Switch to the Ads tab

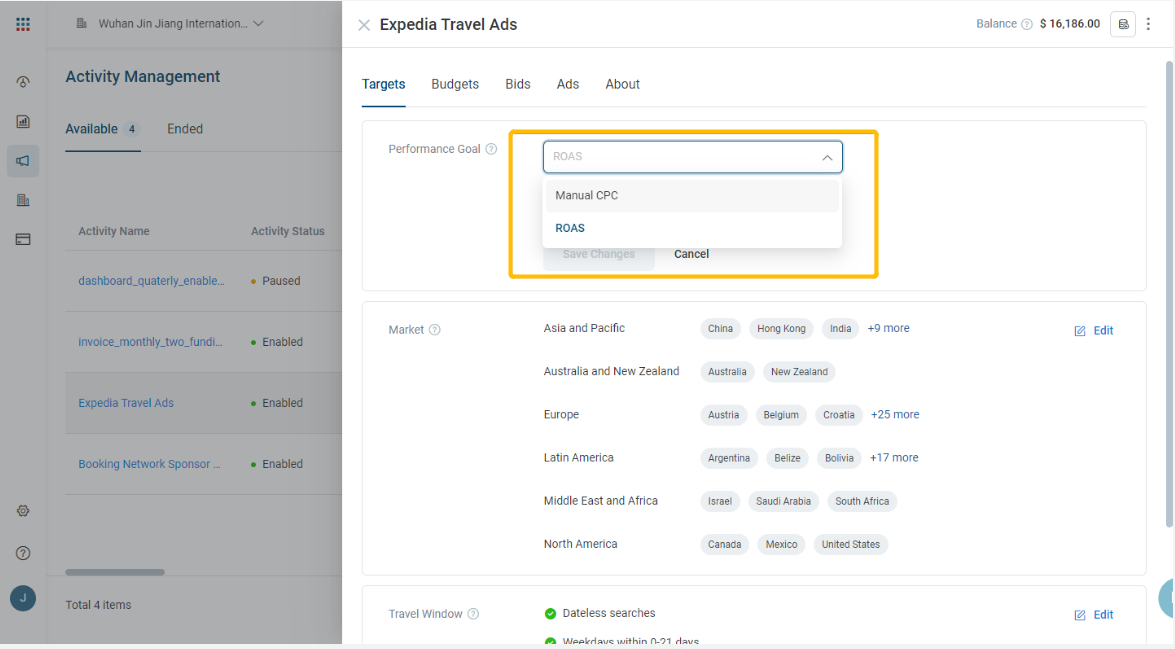tap(568, 84)
